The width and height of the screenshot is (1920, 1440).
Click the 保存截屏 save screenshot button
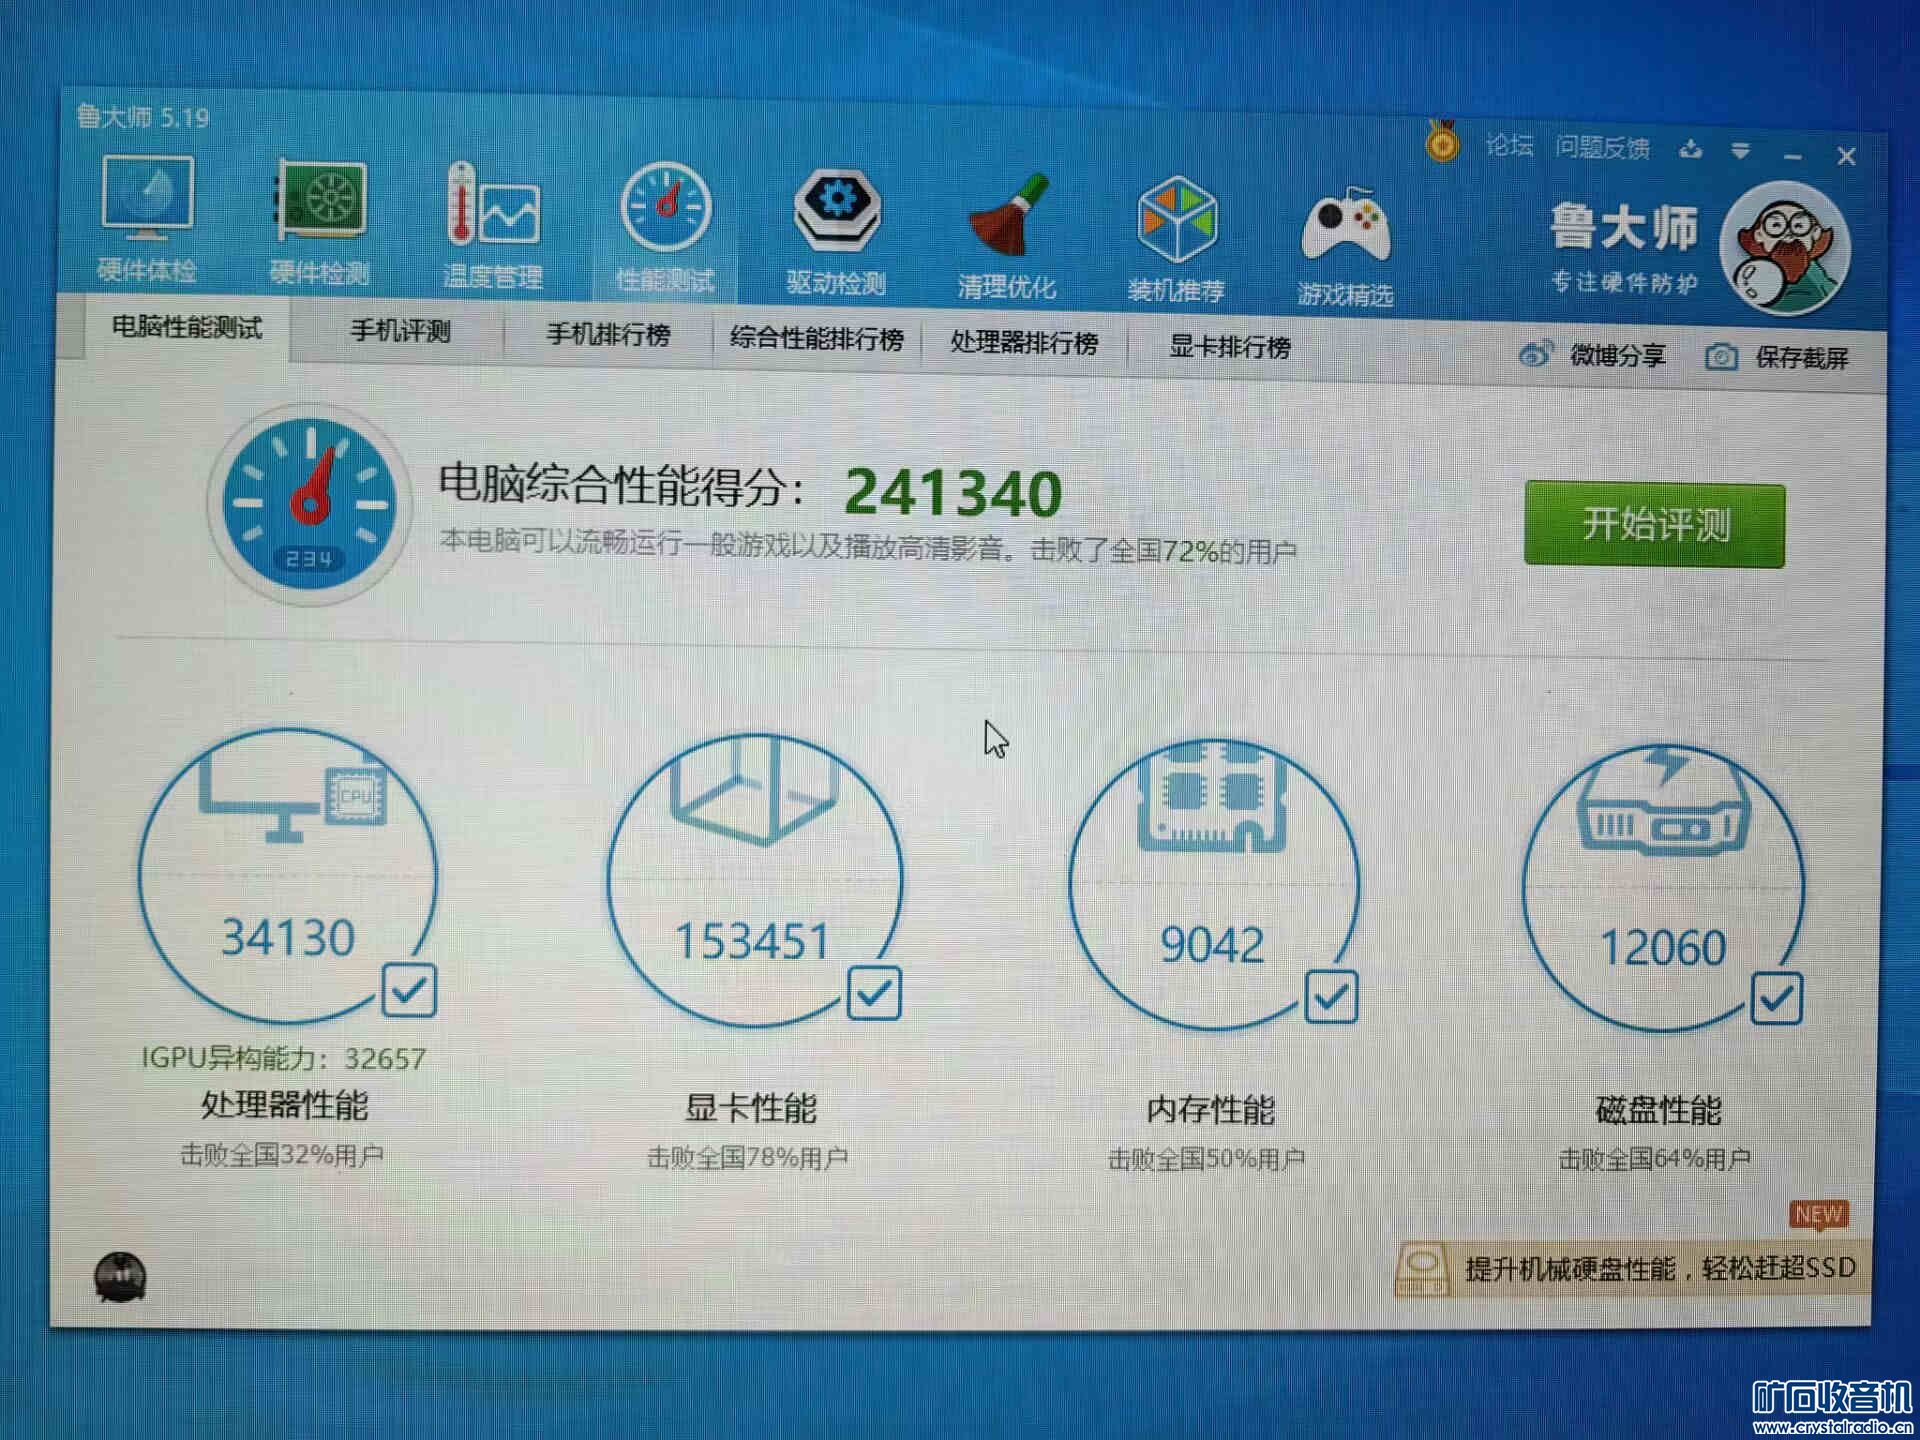coord(1777,357)
